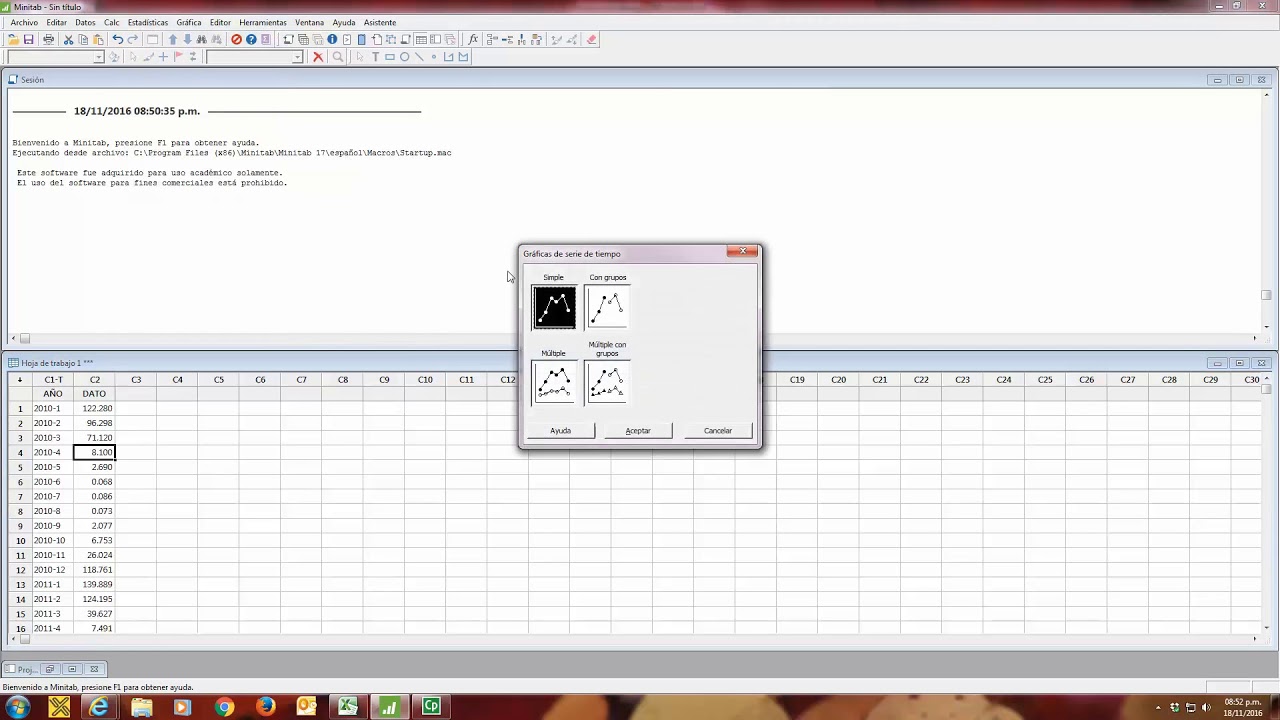This screenshot has width=1280, height=720.
Task: Open the Herramientas menu
Action: (263, 22)
